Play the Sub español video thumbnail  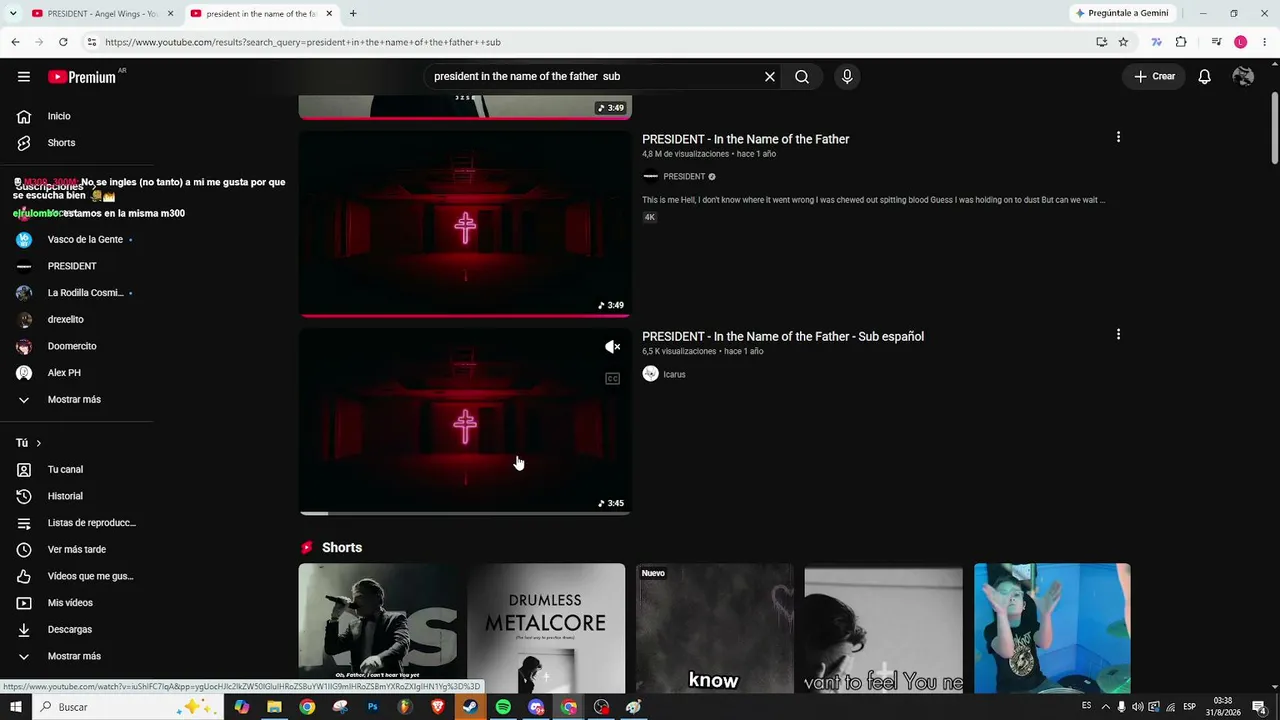(465, 421)
